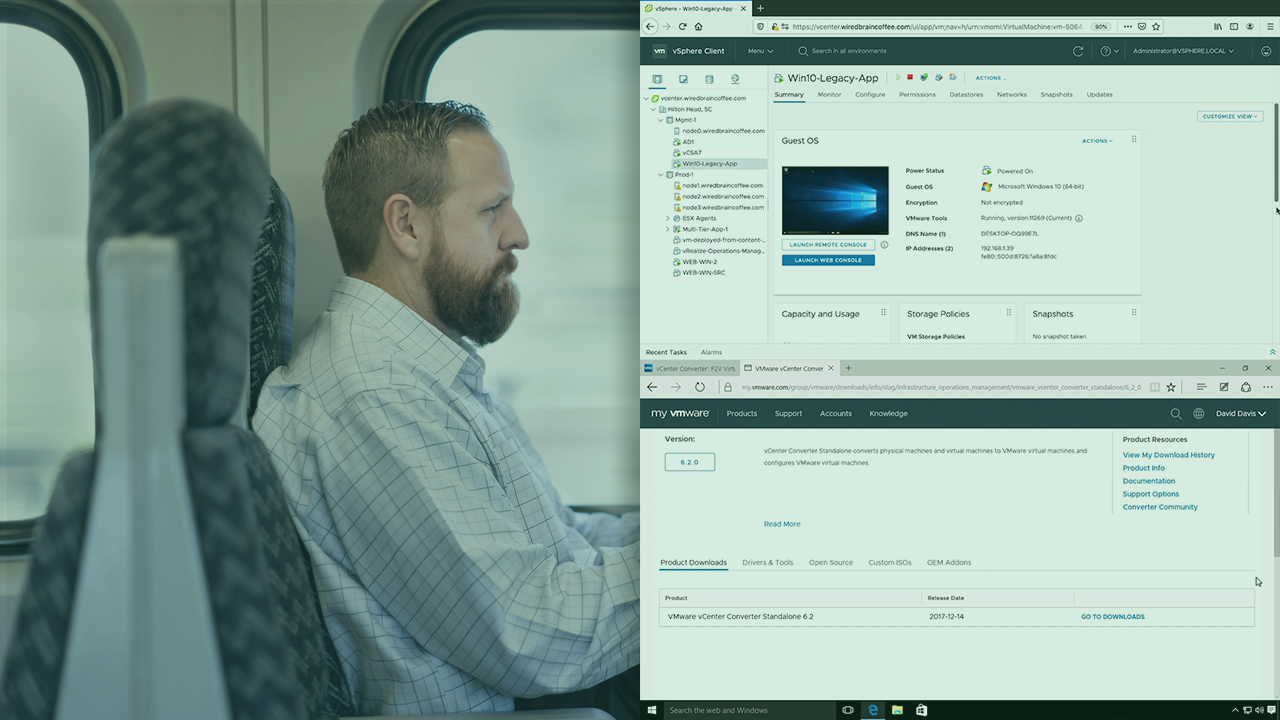
Task: Click the Windows console preview thumbnail
Action: point(835,200)
